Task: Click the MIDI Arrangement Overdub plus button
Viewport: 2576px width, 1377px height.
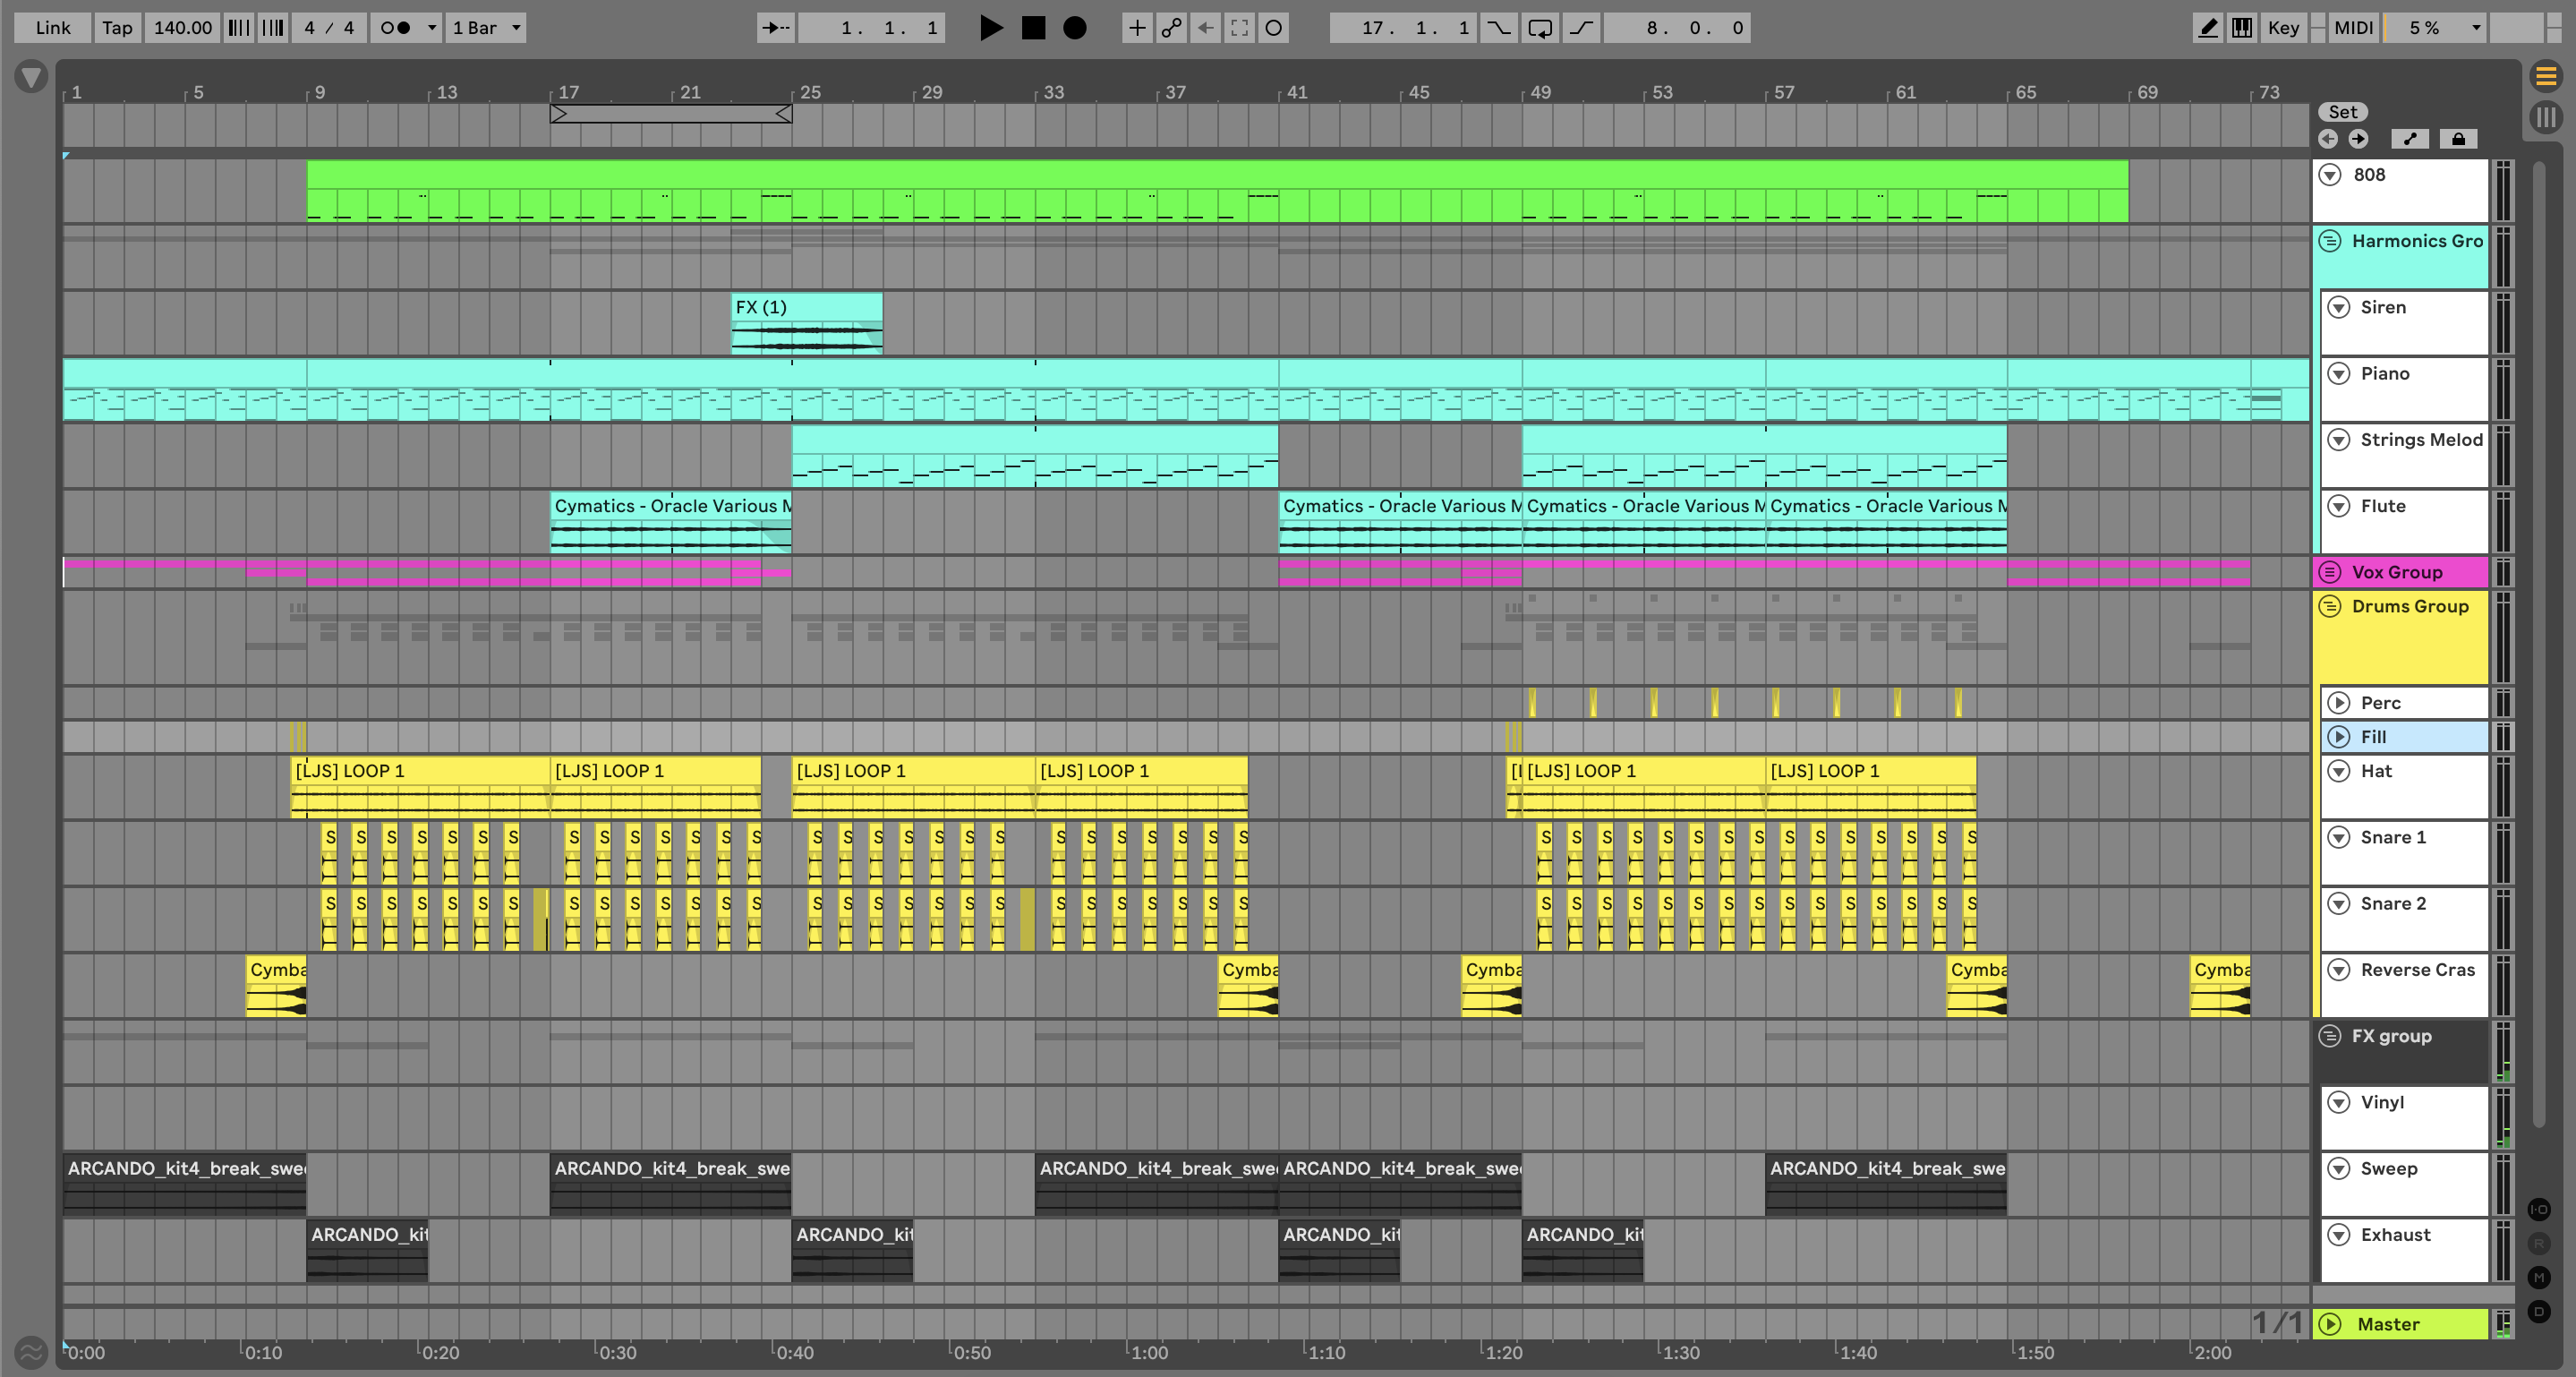Action: pos(1137,28)
